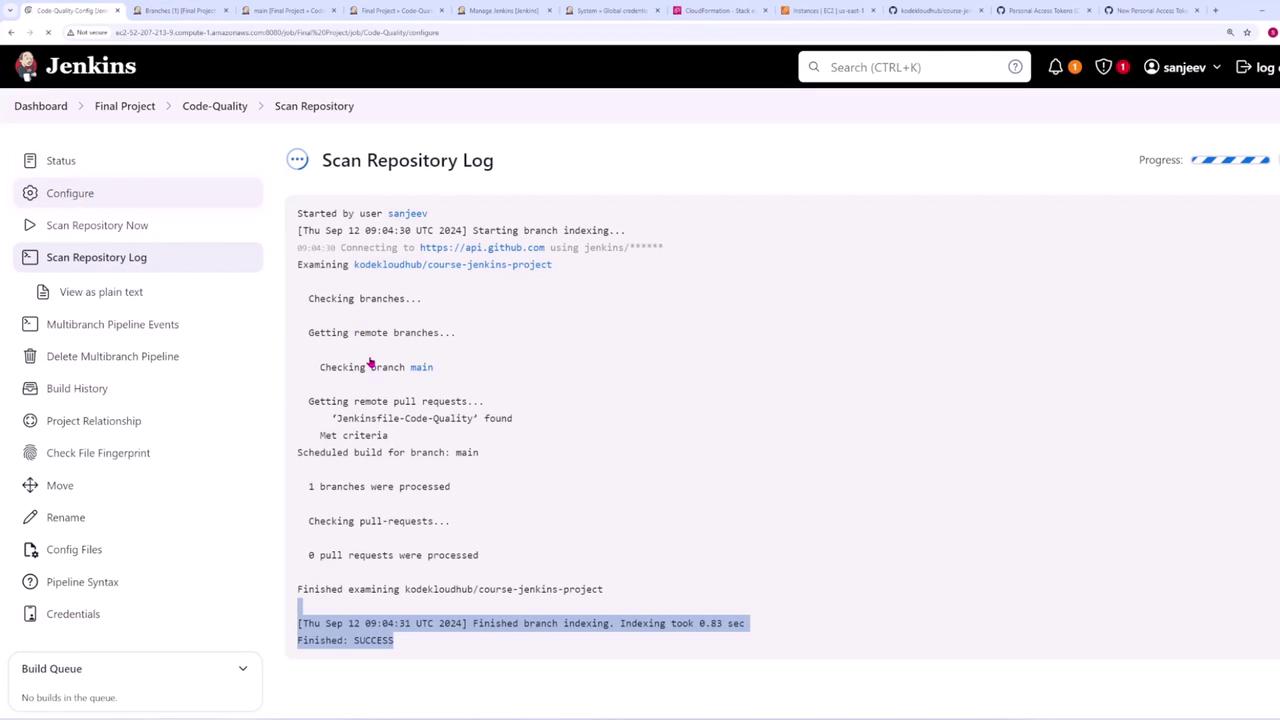This screenshot has width=1280, height=720.
Task: Click '0 pull requests were processed' line
Action: [393, 555]
